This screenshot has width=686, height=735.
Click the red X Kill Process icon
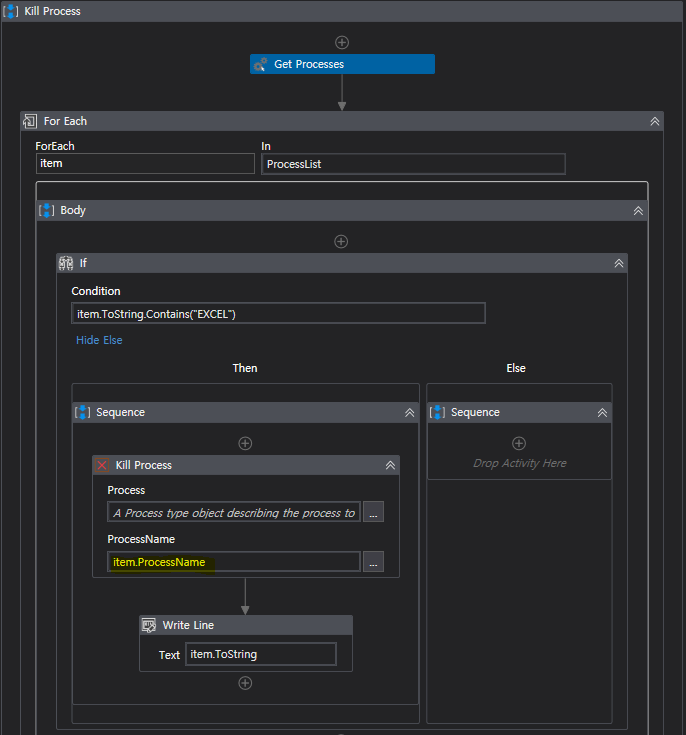coord(102,465)
